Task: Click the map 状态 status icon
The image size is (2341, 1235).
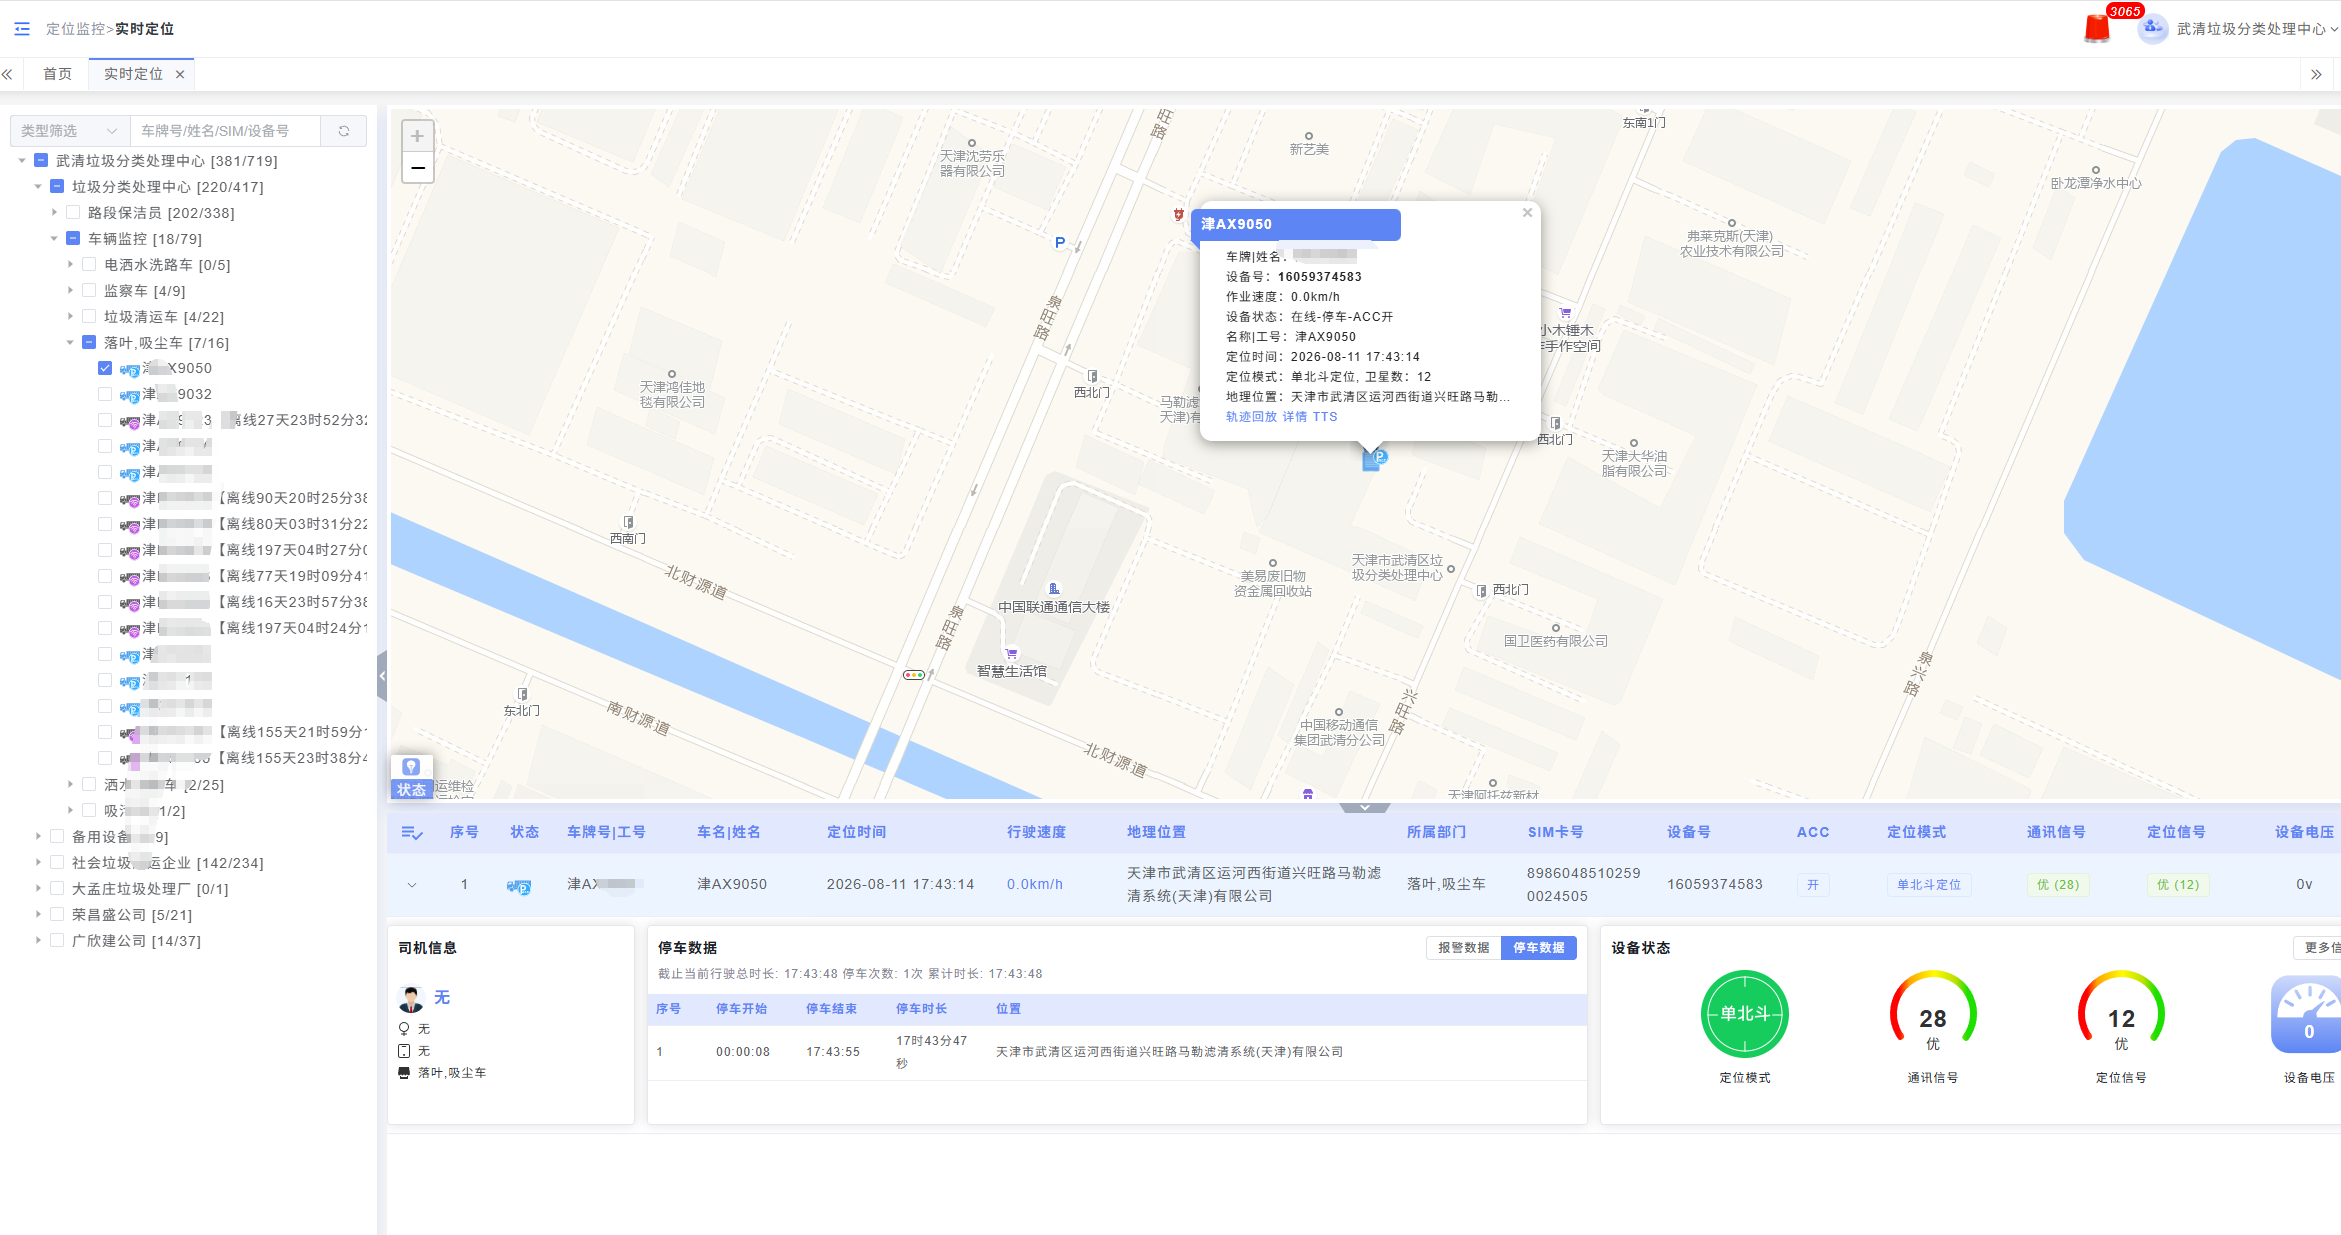Action: coord(411,777)
